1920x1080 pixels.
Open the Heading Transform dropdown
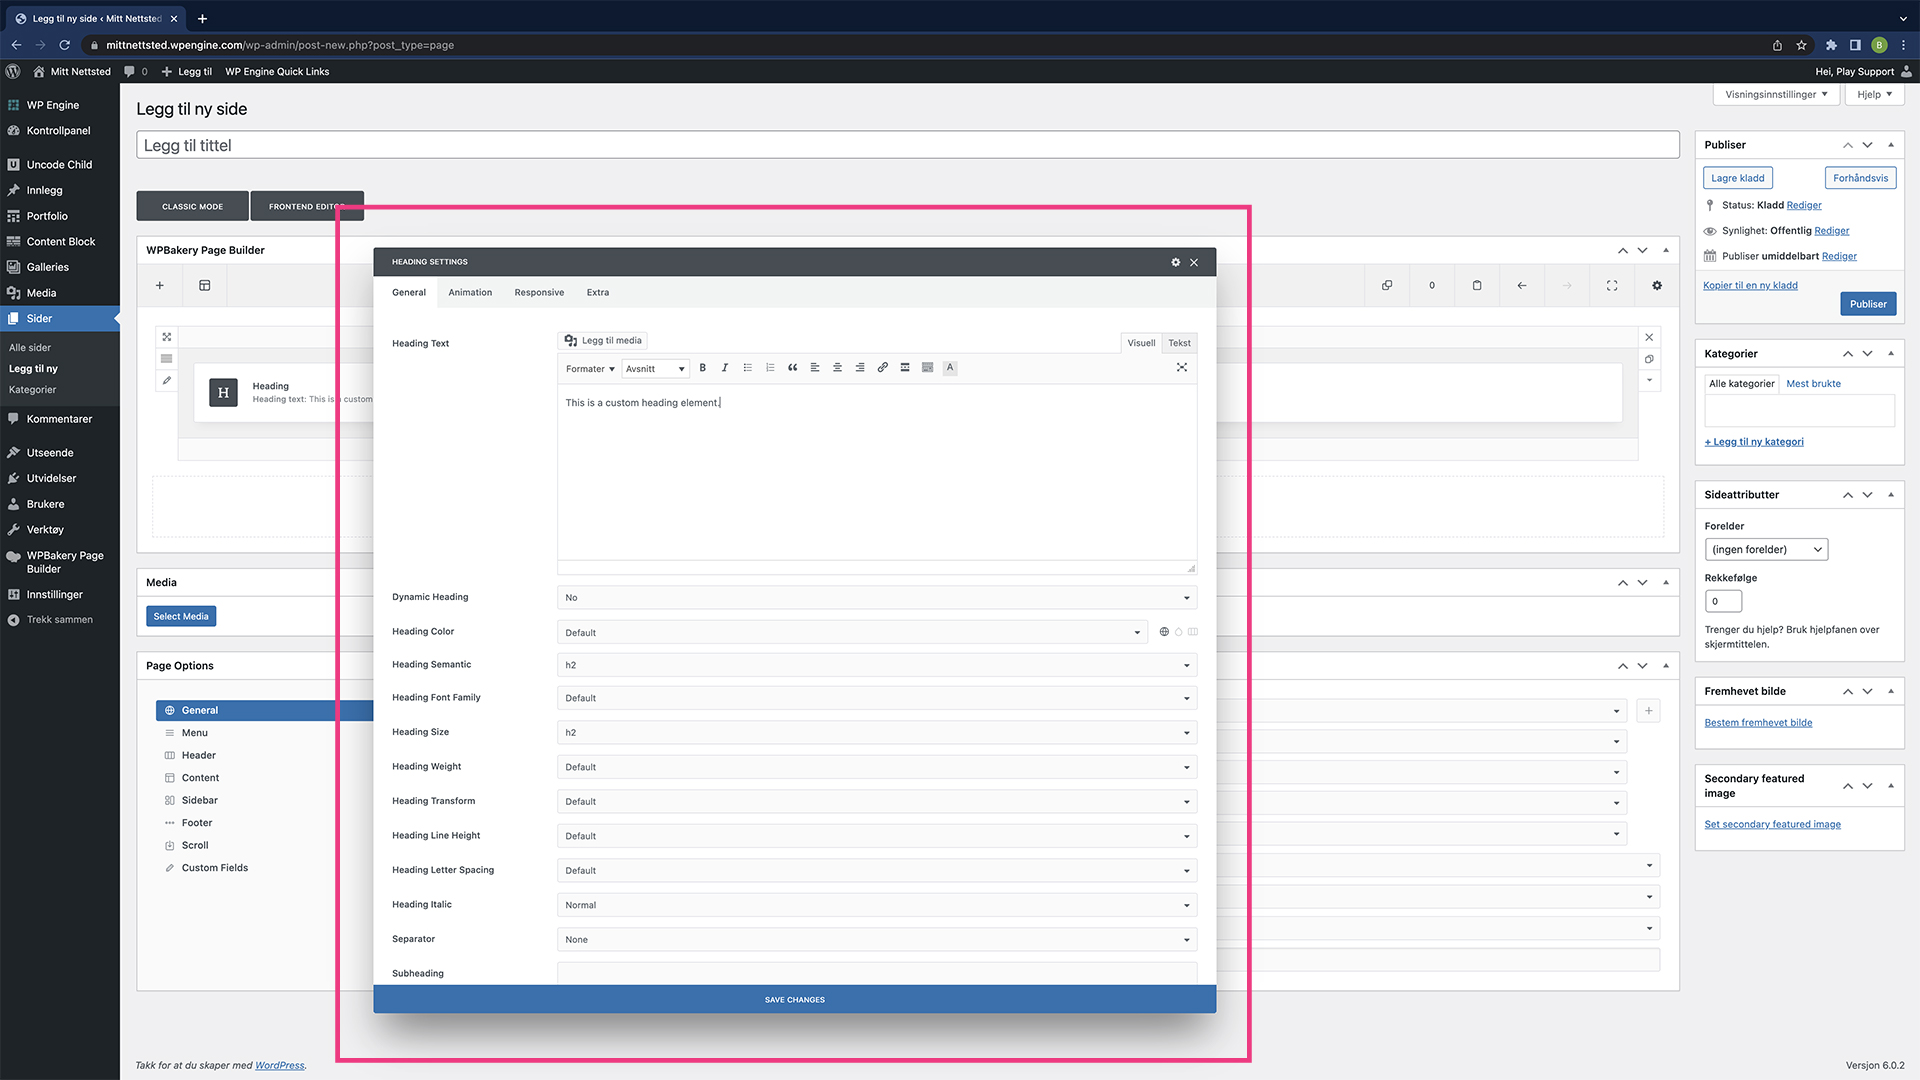tap(877, 802)
